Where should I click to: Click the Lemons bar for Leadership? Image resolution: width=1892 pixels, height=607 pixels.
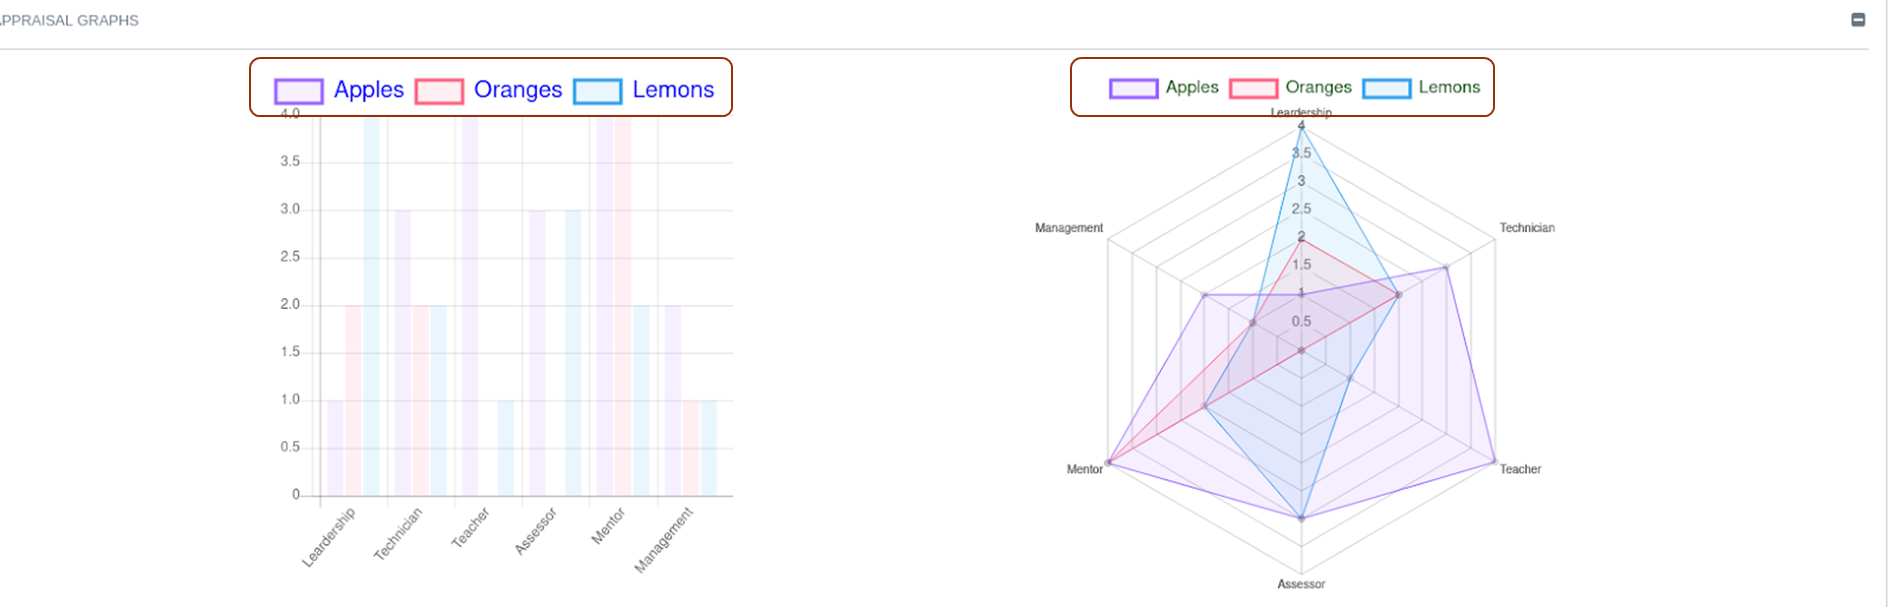tap(371, 305)
